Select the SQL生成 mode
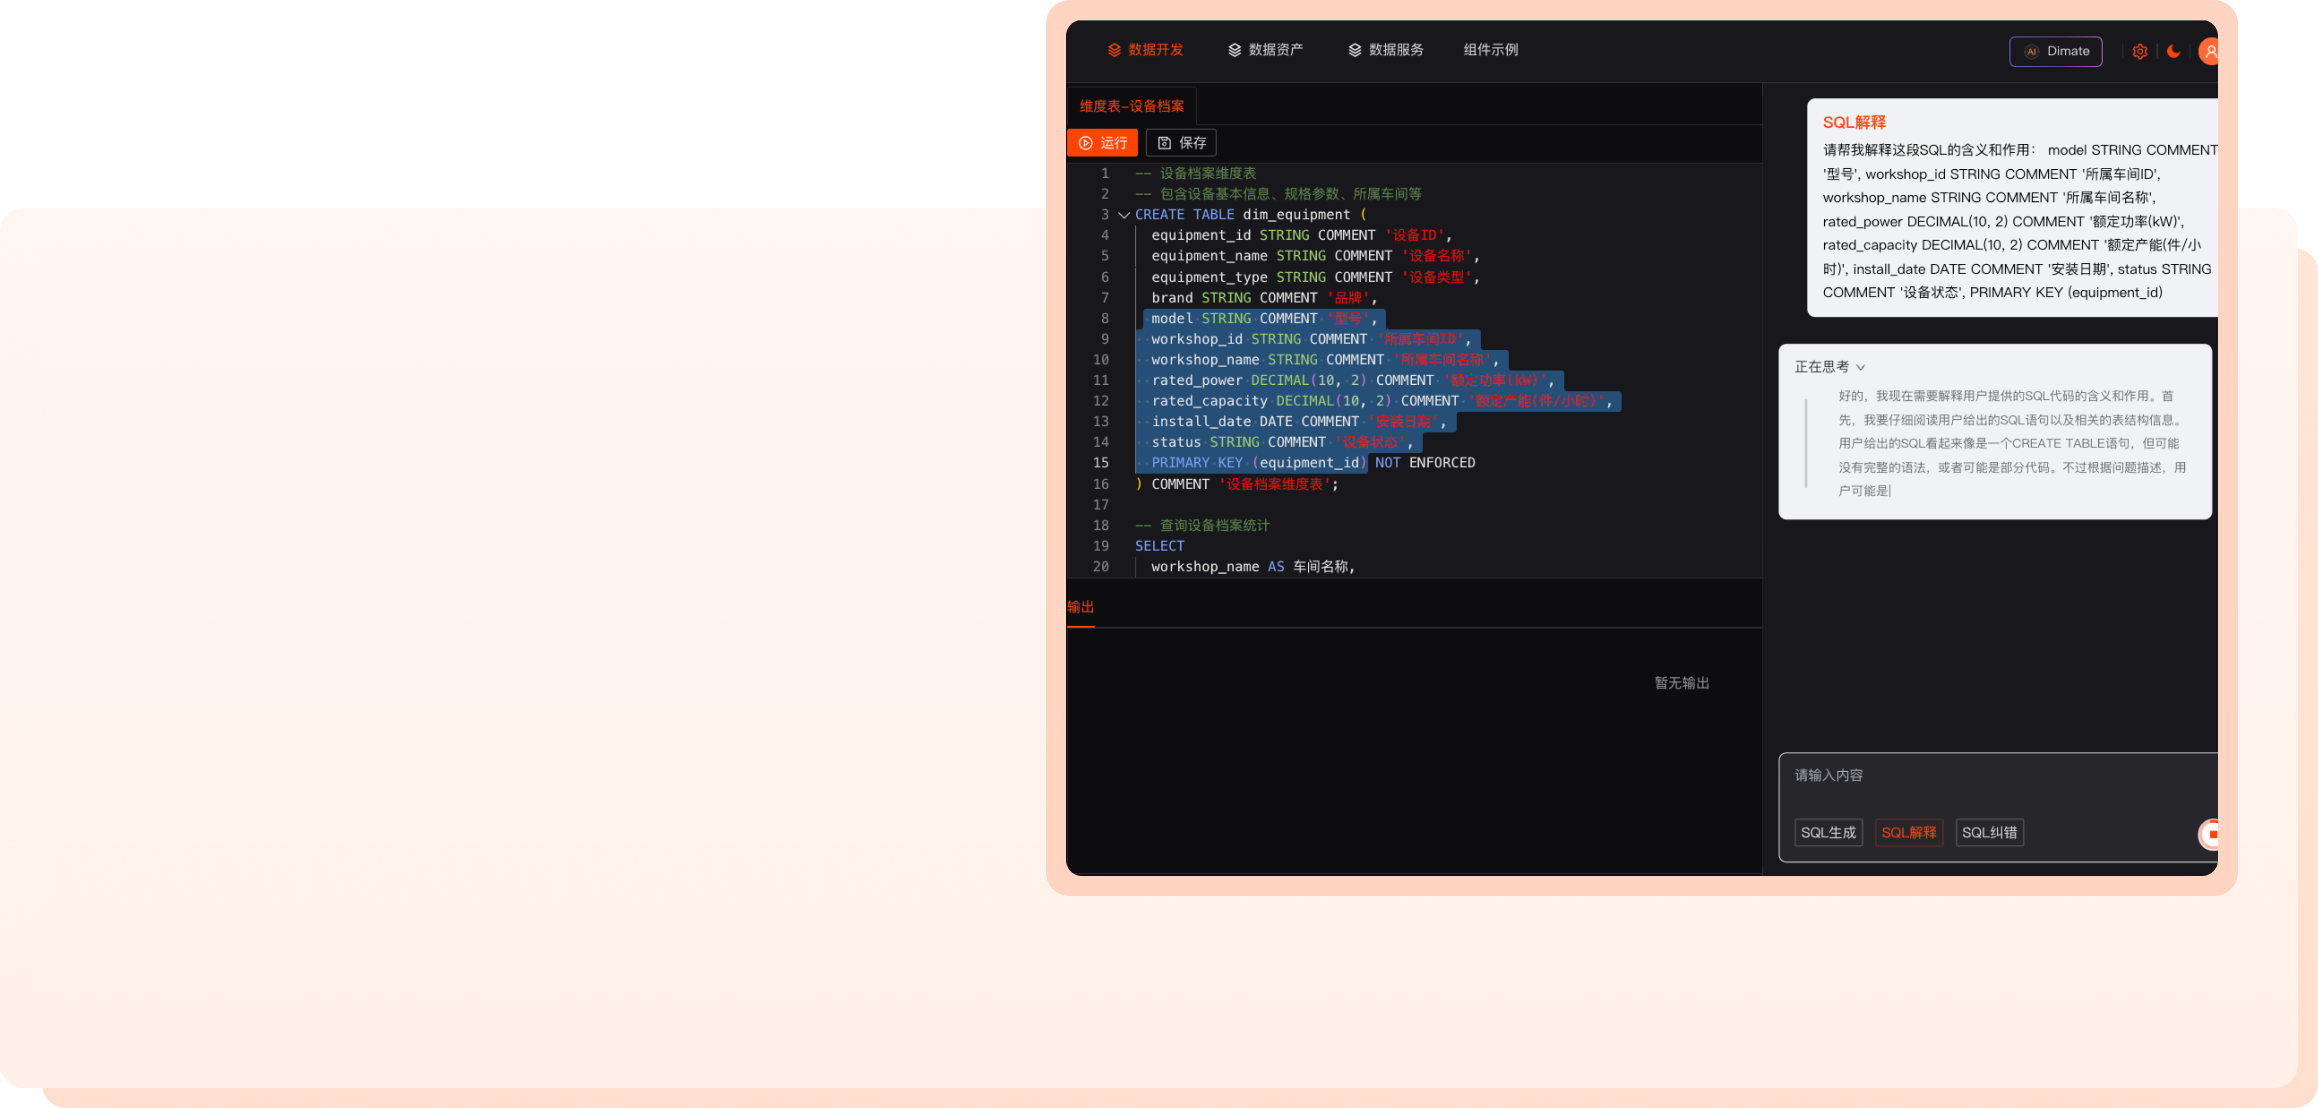The height and width of the screenshot is (1108, 2318). tap(1828, 832)
